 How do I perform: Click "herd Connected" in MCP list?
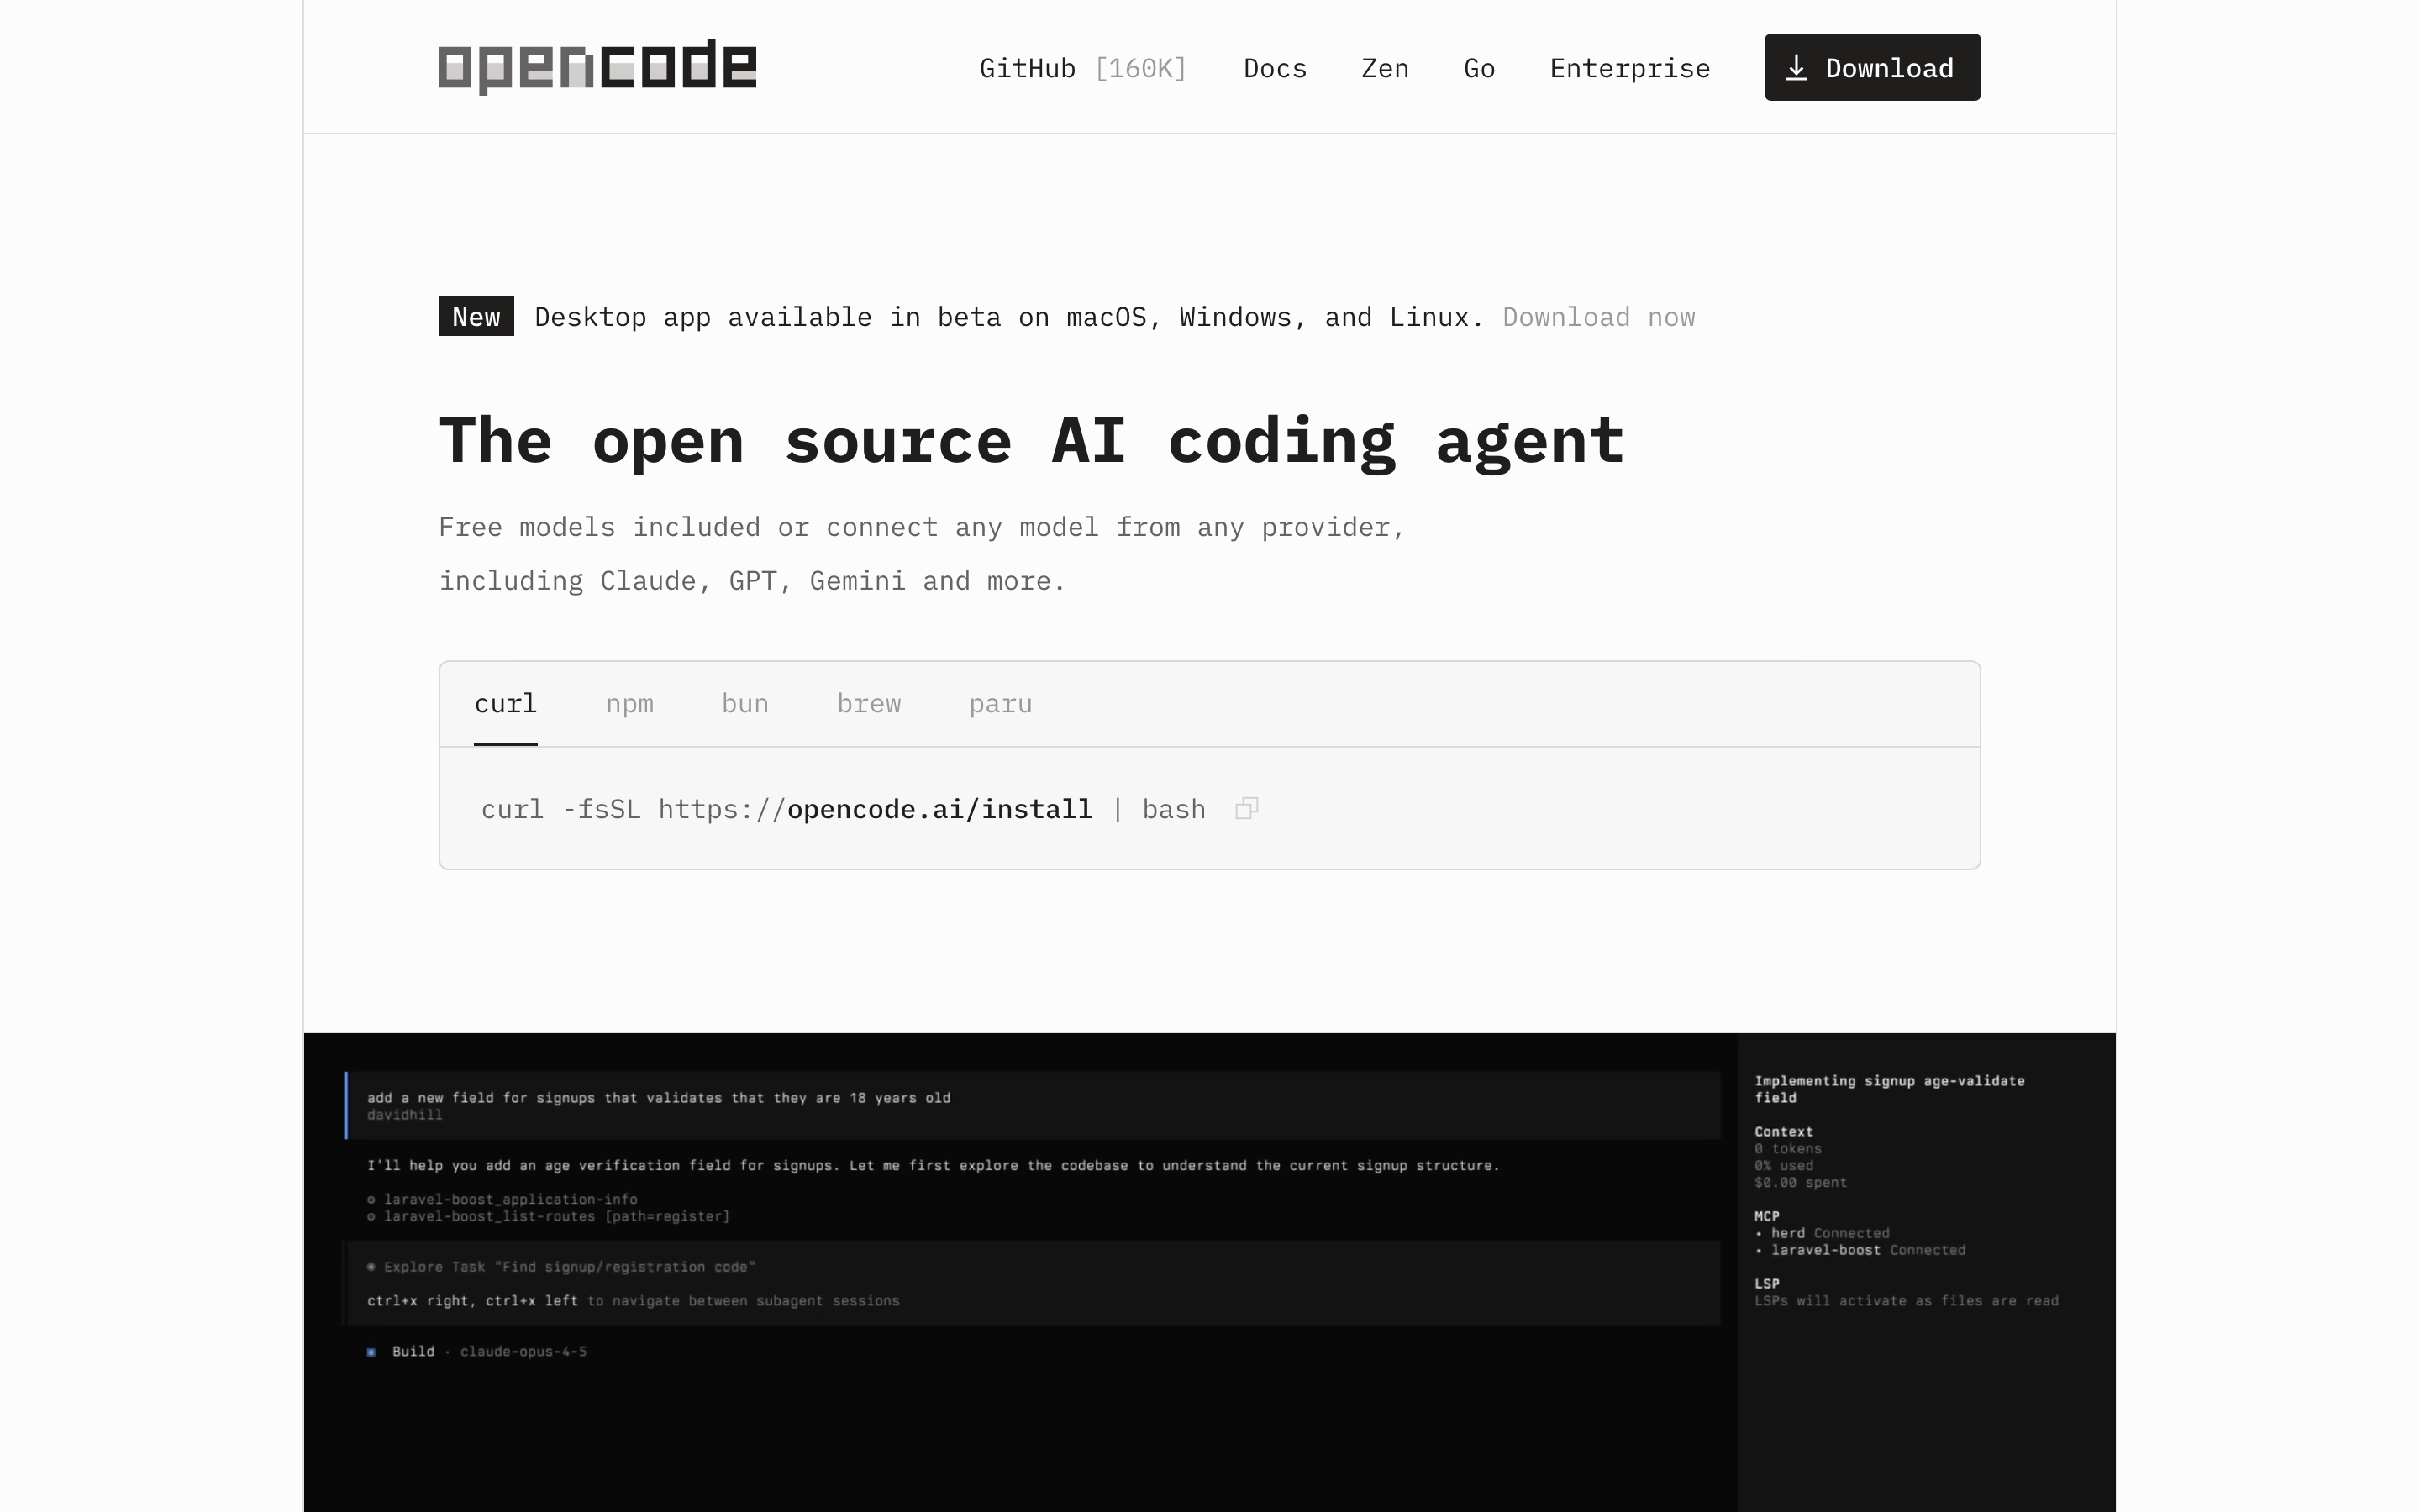pos(1823,1233)
